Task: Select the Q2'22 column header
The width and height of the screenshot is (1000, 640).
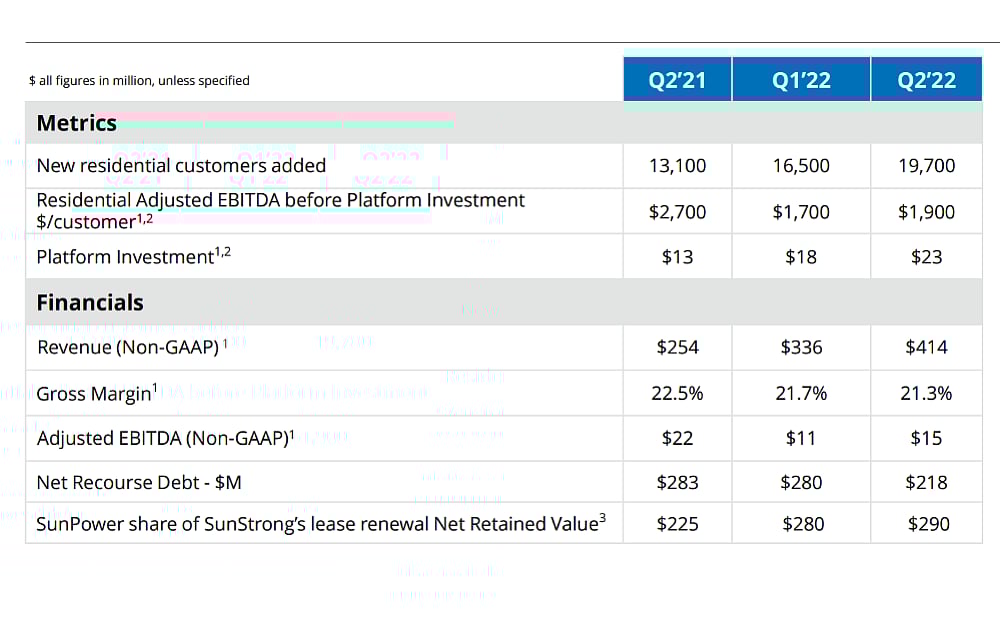Action: [926, 79]
